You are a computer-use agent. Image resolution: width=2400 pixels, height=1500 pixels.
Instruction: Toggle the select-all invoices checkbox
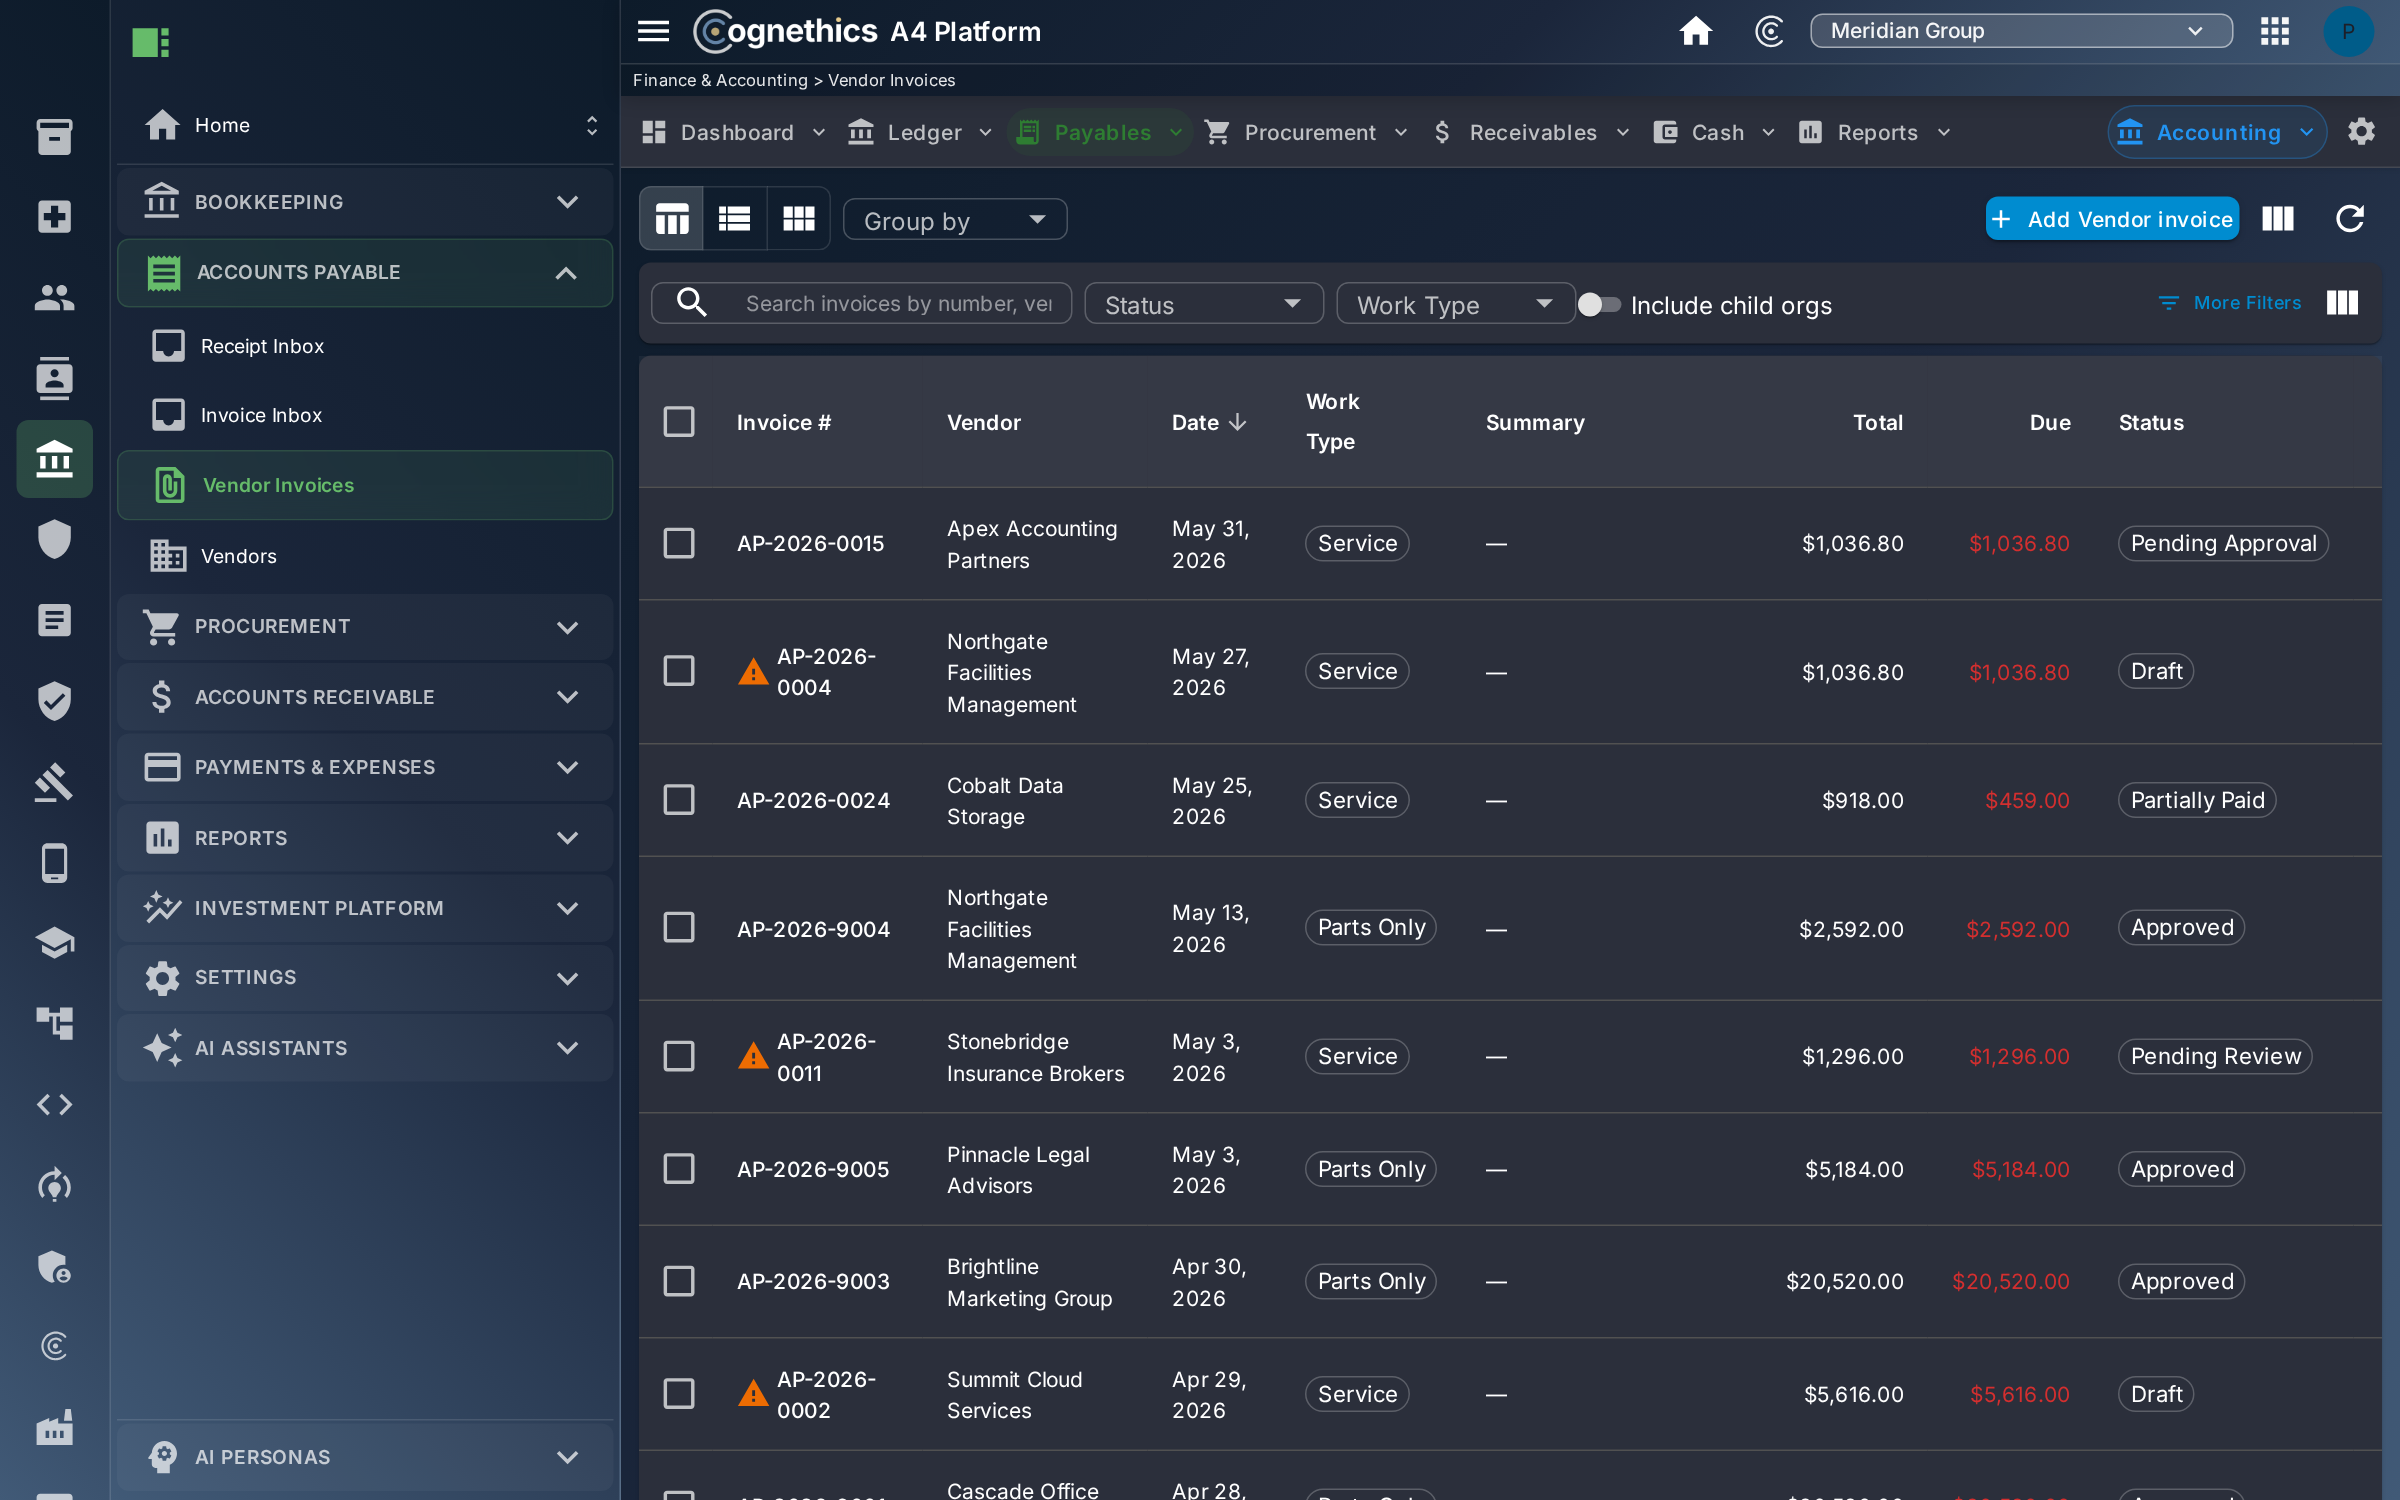(x=679, y=421)
